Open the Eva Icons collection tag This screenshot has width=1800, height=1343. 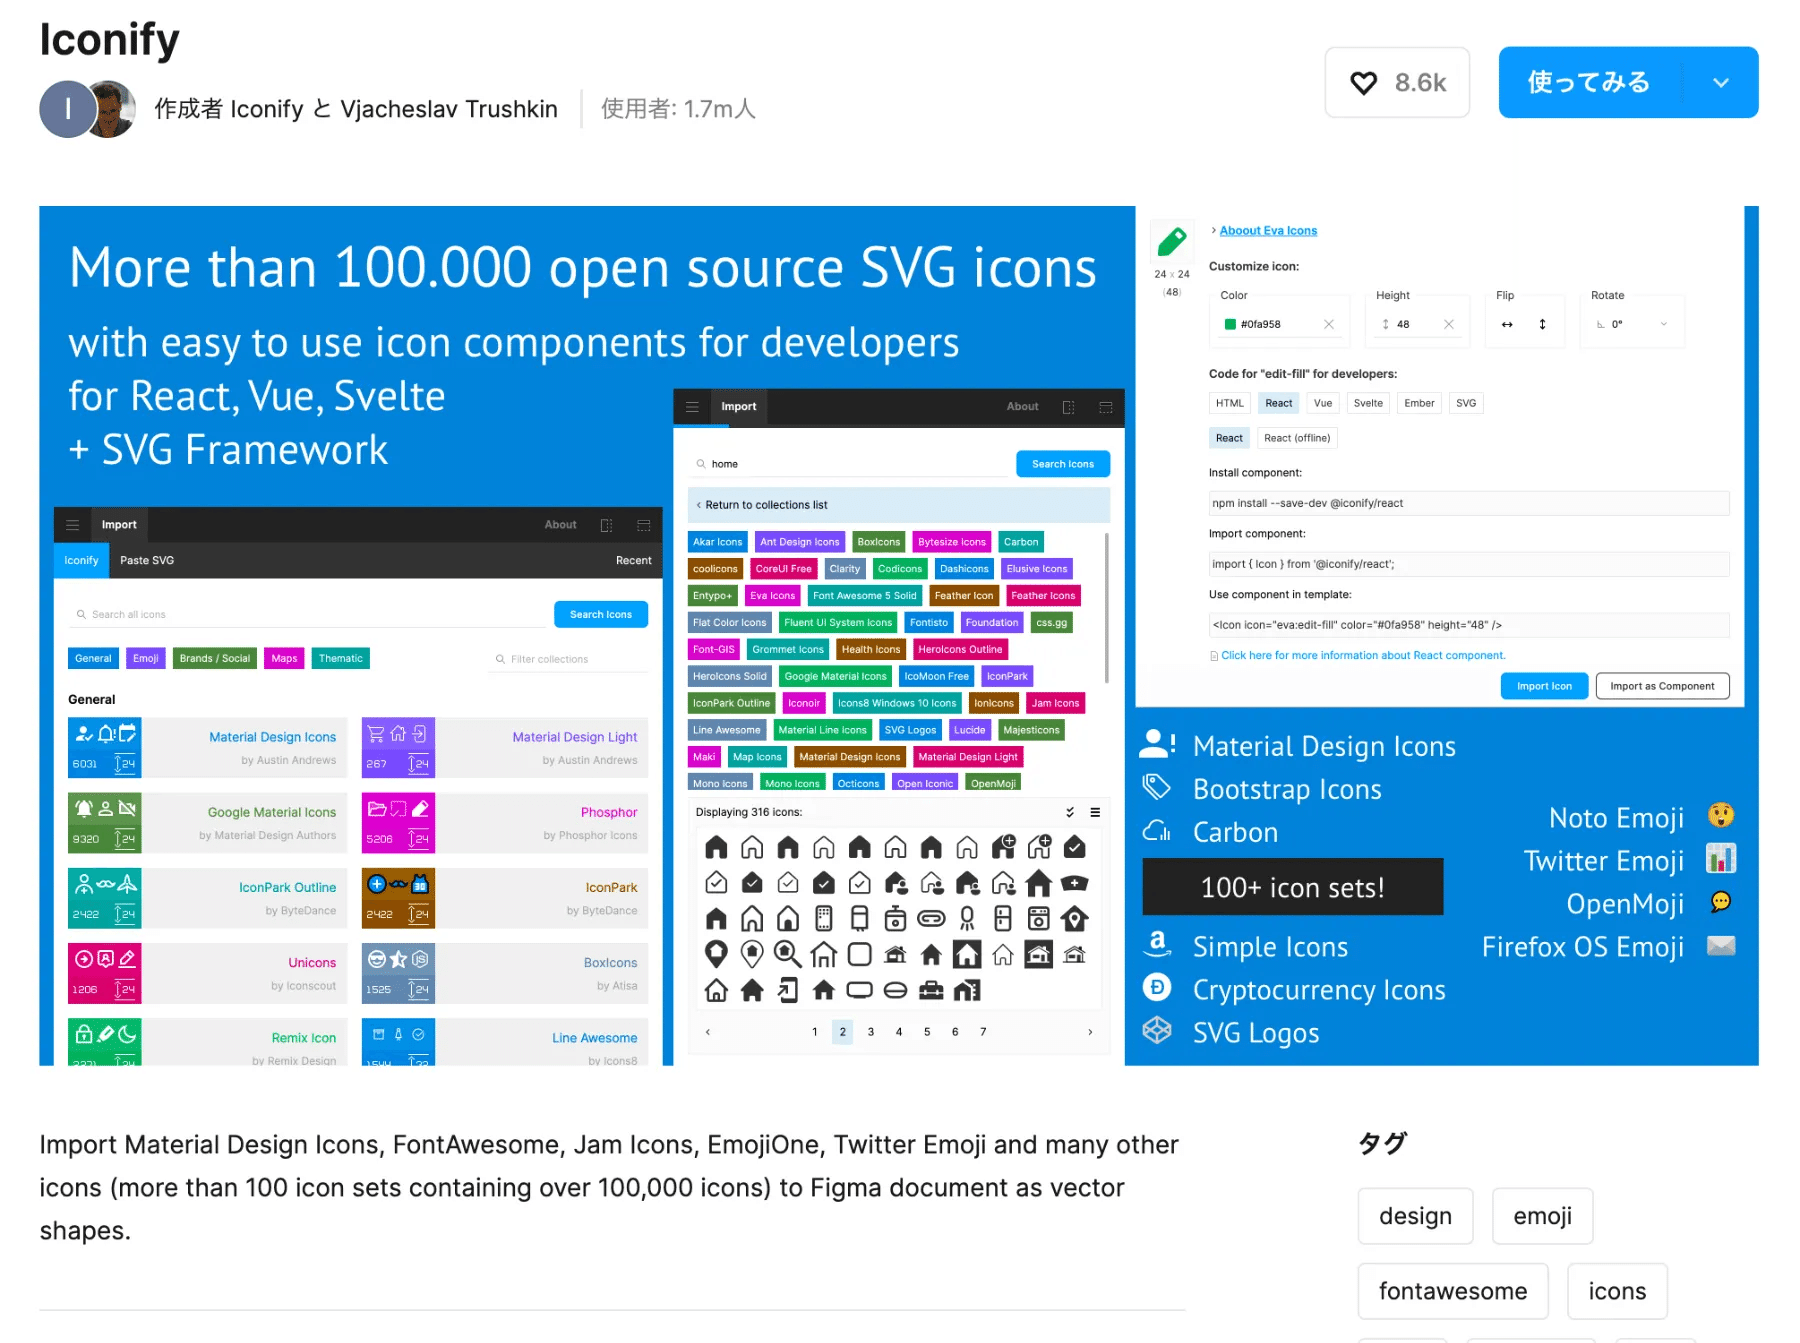(773, 596)
